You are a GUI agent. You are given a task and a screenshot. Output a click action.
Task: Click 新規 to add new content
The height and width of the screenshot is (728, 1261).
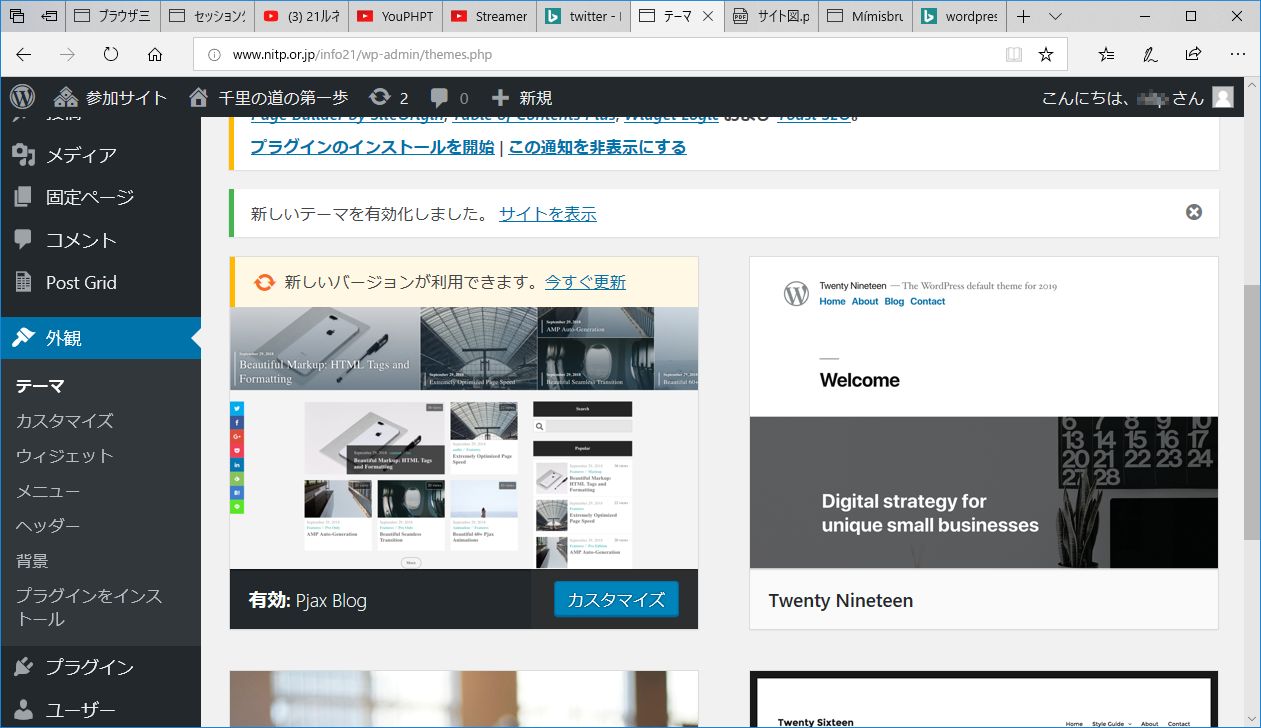coord(522,97)
